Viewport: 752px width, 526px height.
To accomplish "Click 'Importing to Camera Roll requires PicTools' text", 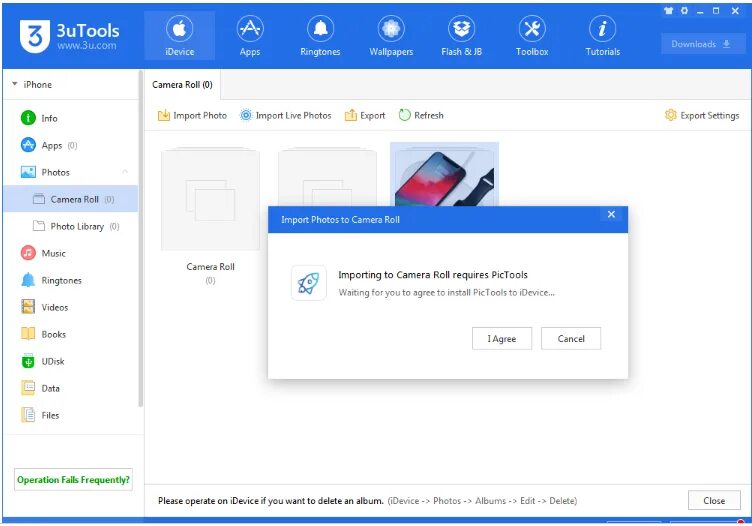I will [433, 275].
